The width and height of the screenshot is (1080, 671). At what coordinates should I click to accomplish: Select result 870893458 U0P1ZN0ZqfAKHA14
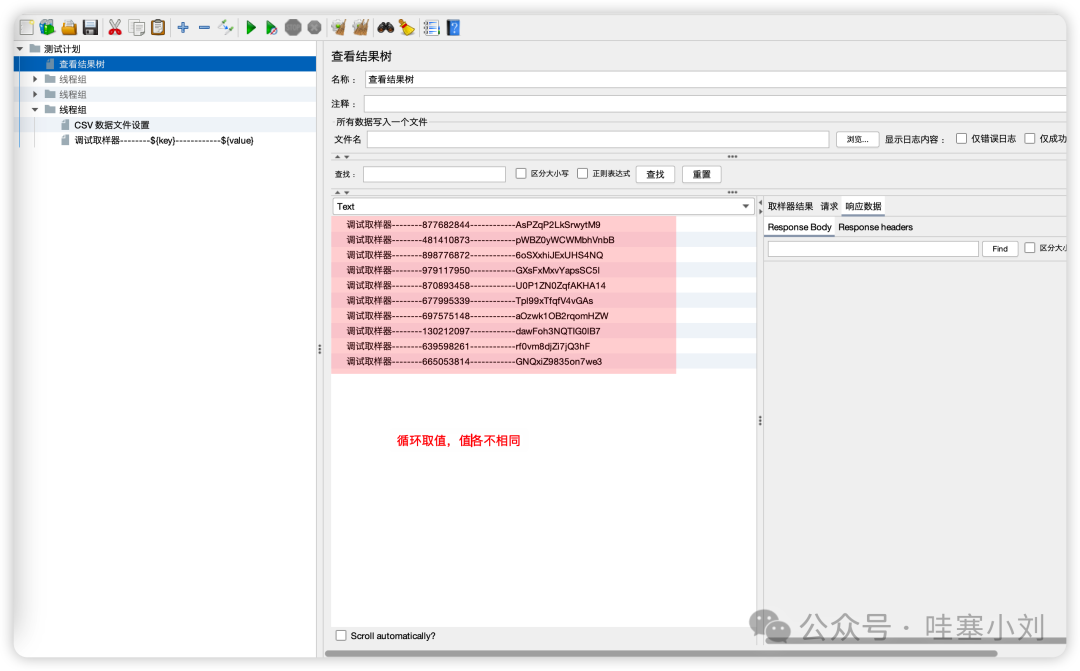(x=476, y=285)
